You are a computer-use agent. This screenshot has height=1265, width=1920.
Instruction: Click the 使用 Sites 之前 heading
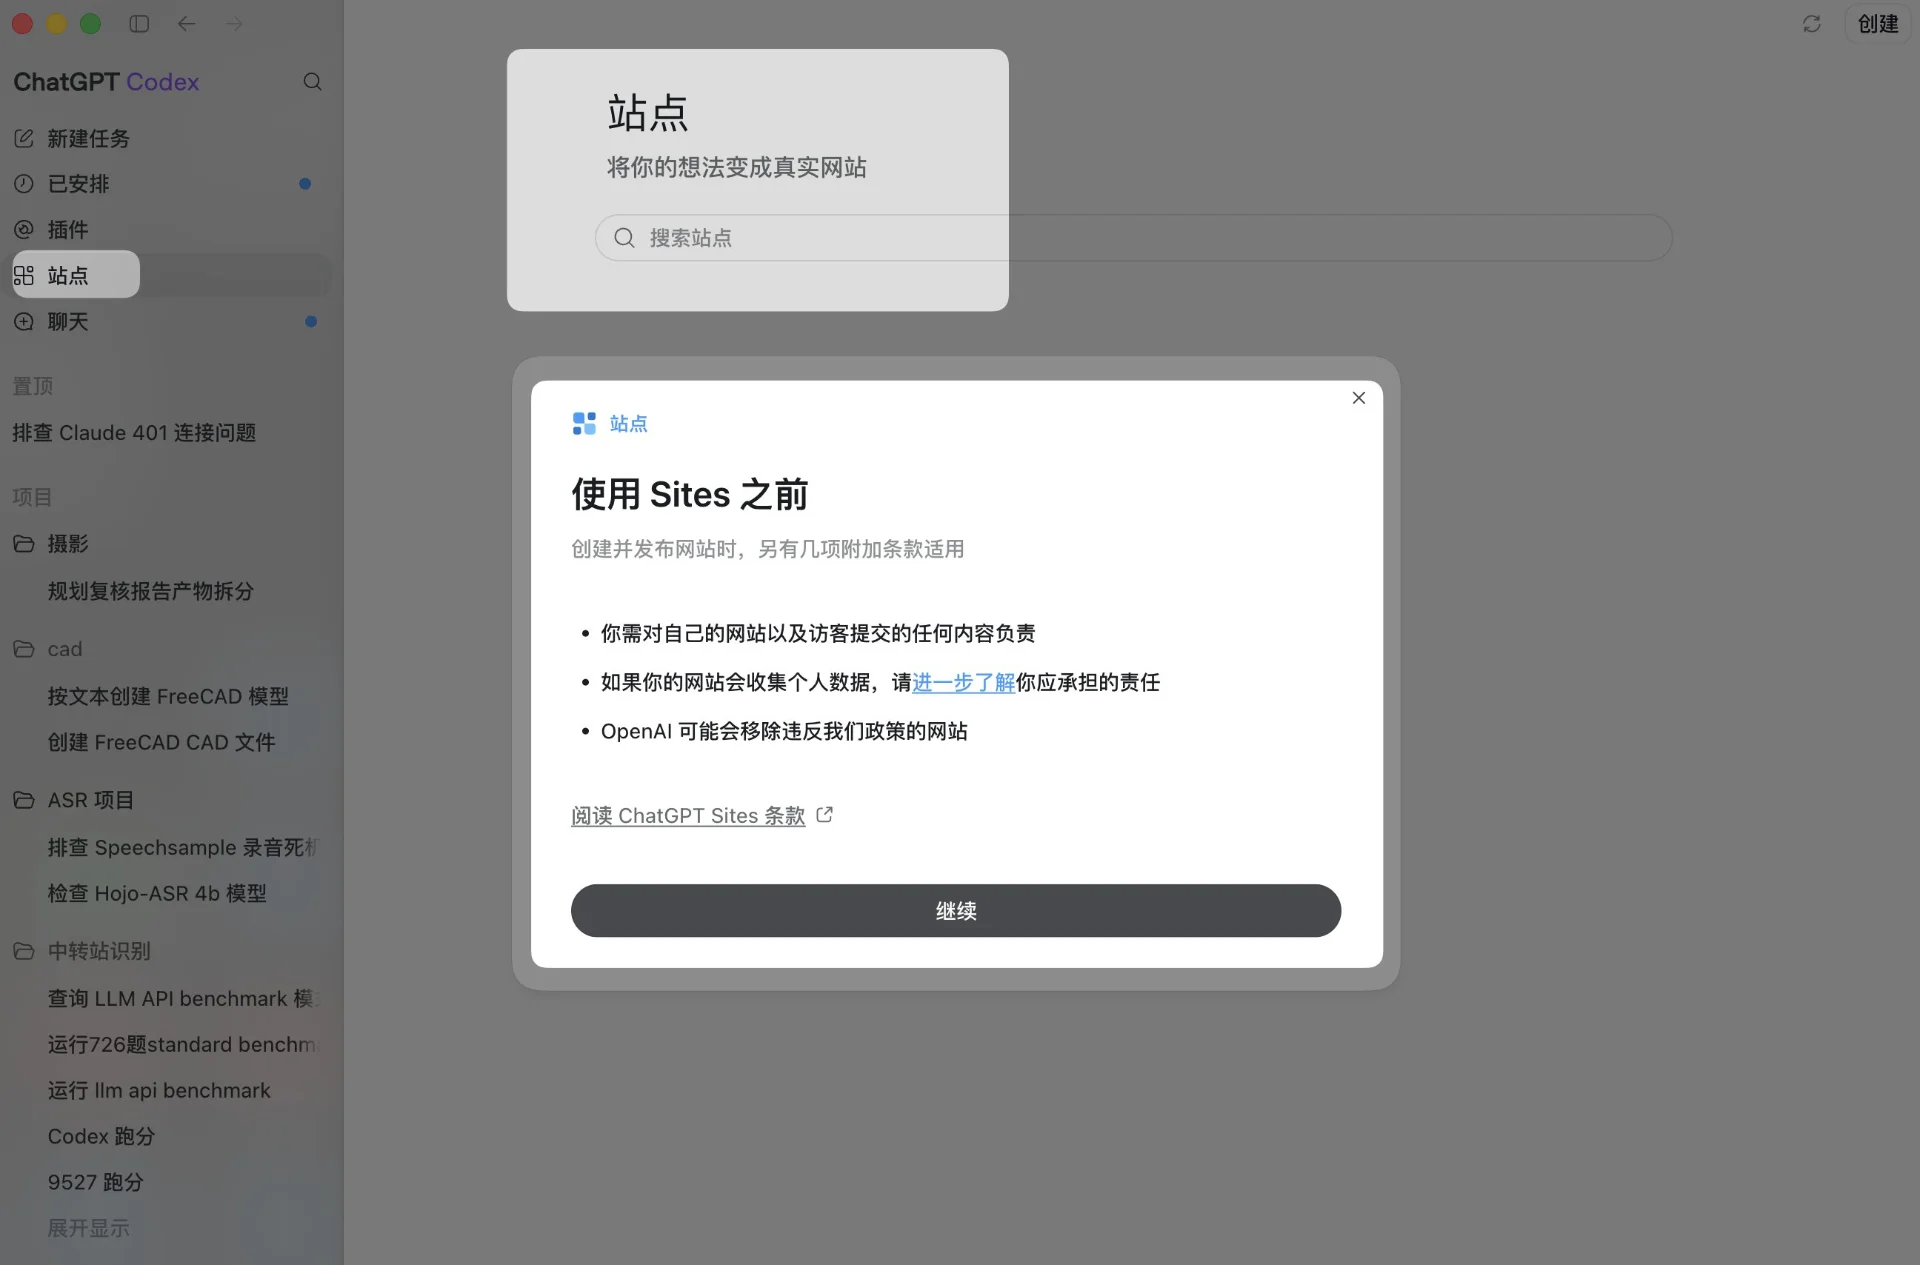pos(689,494)
